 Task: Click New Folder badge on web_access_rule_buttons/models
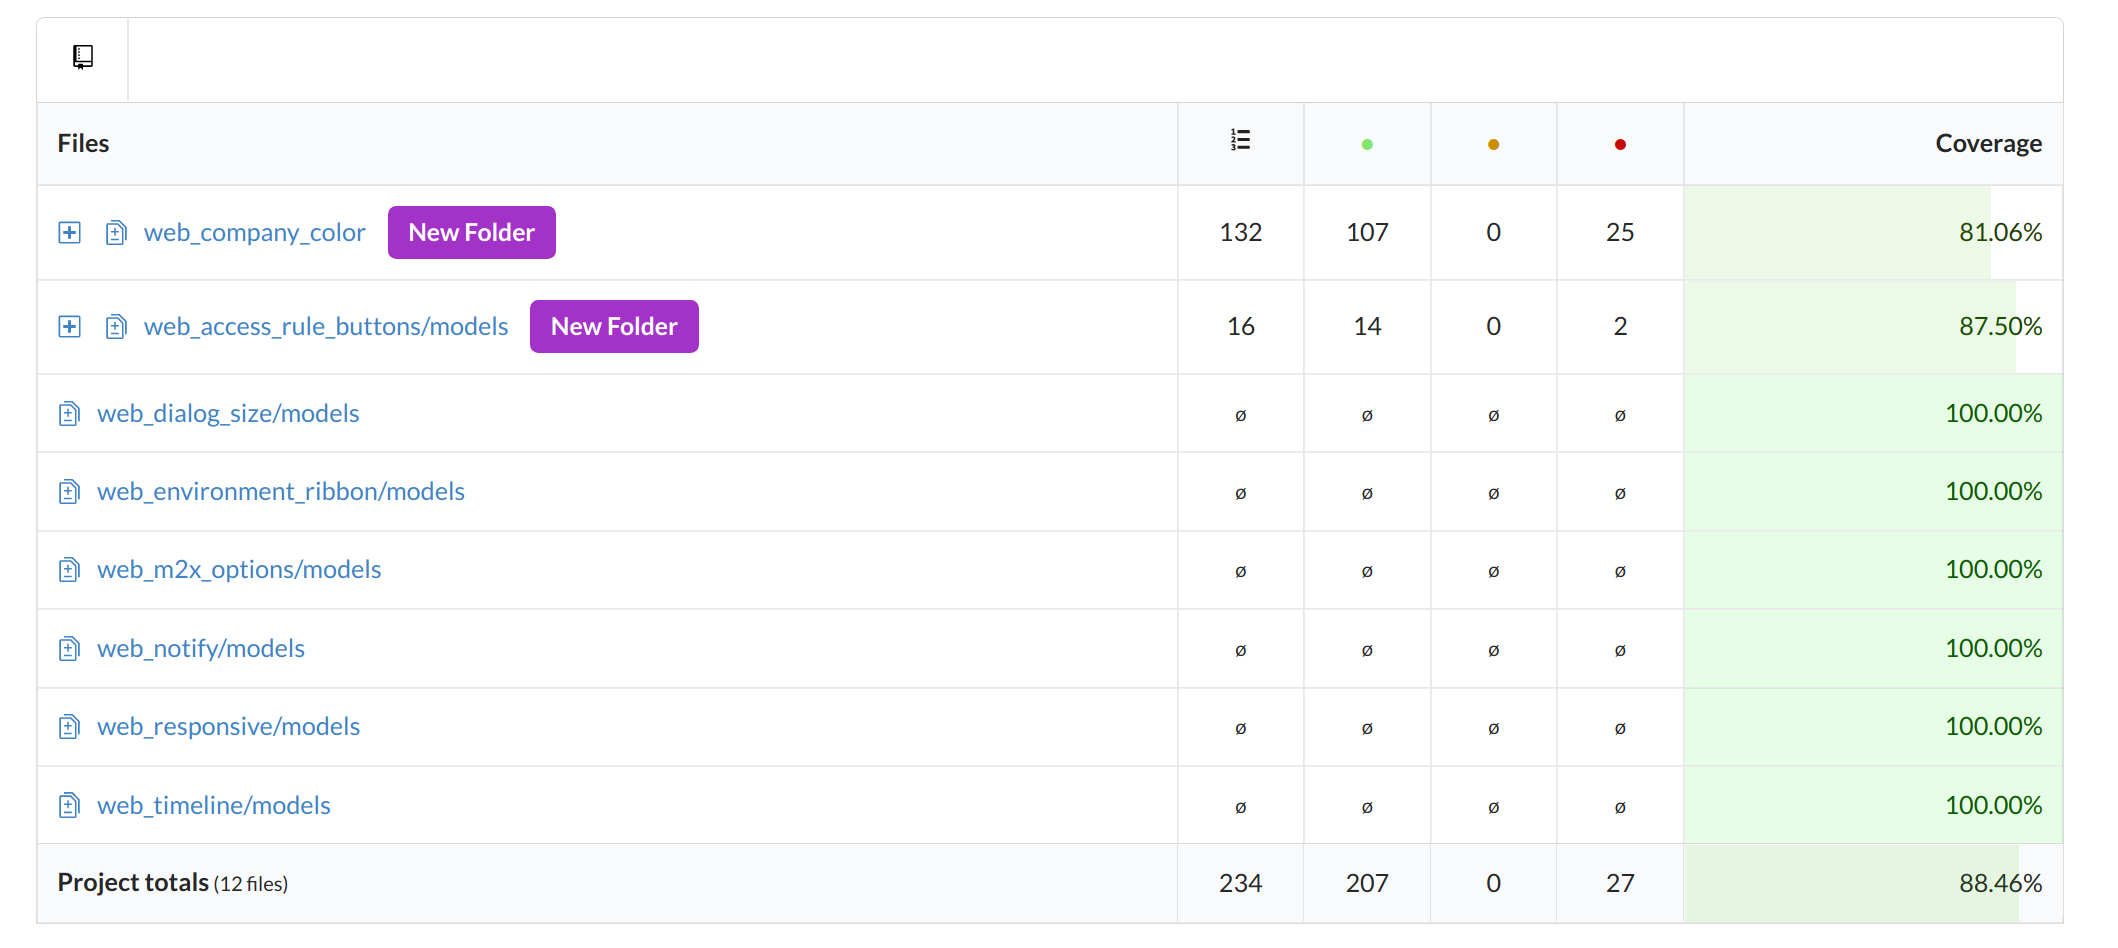614,327
